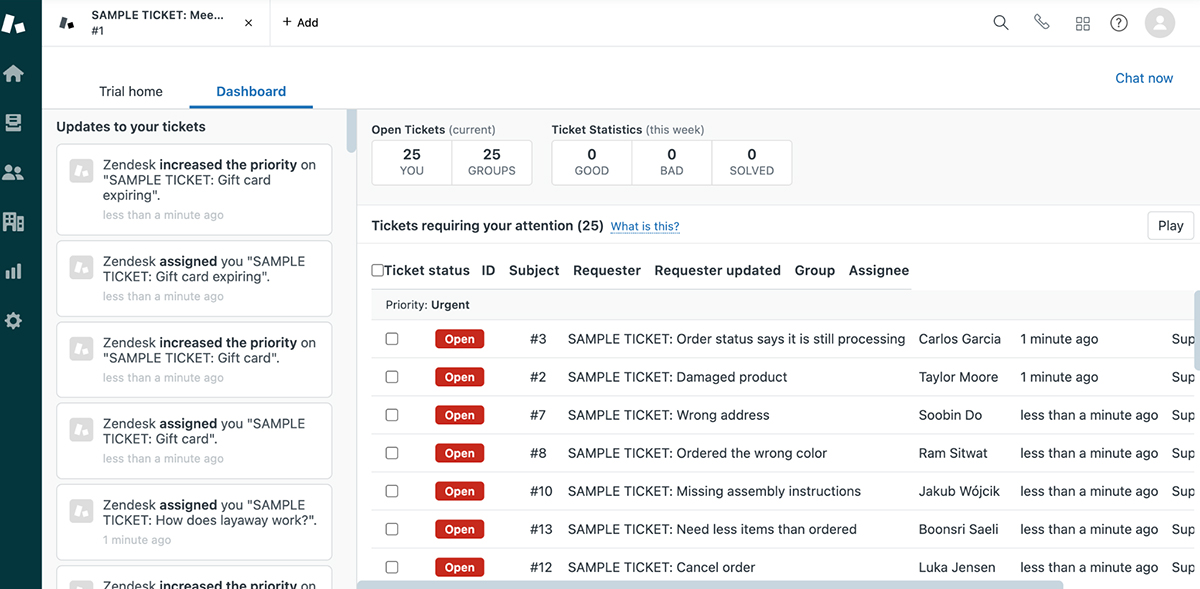The width and height of the screenshot is (1200, 589).
Task: Open the Zendesk products grid icon
Action: tap(1082, 22)
